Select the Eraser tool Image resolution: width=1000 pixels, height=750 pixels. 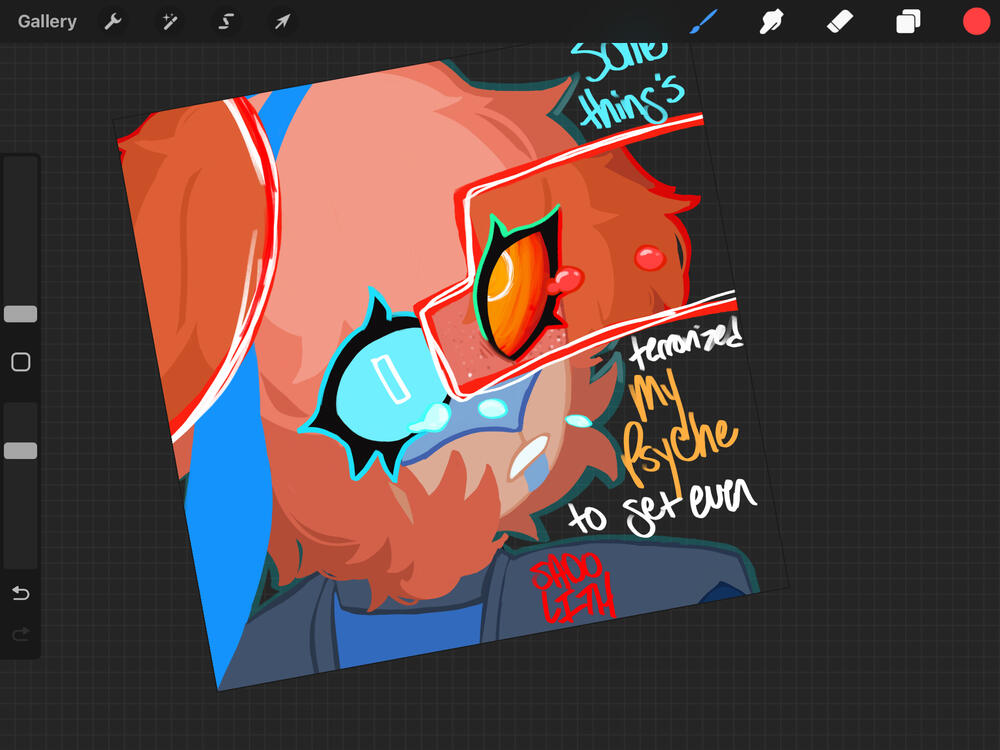tap(839, 22)
